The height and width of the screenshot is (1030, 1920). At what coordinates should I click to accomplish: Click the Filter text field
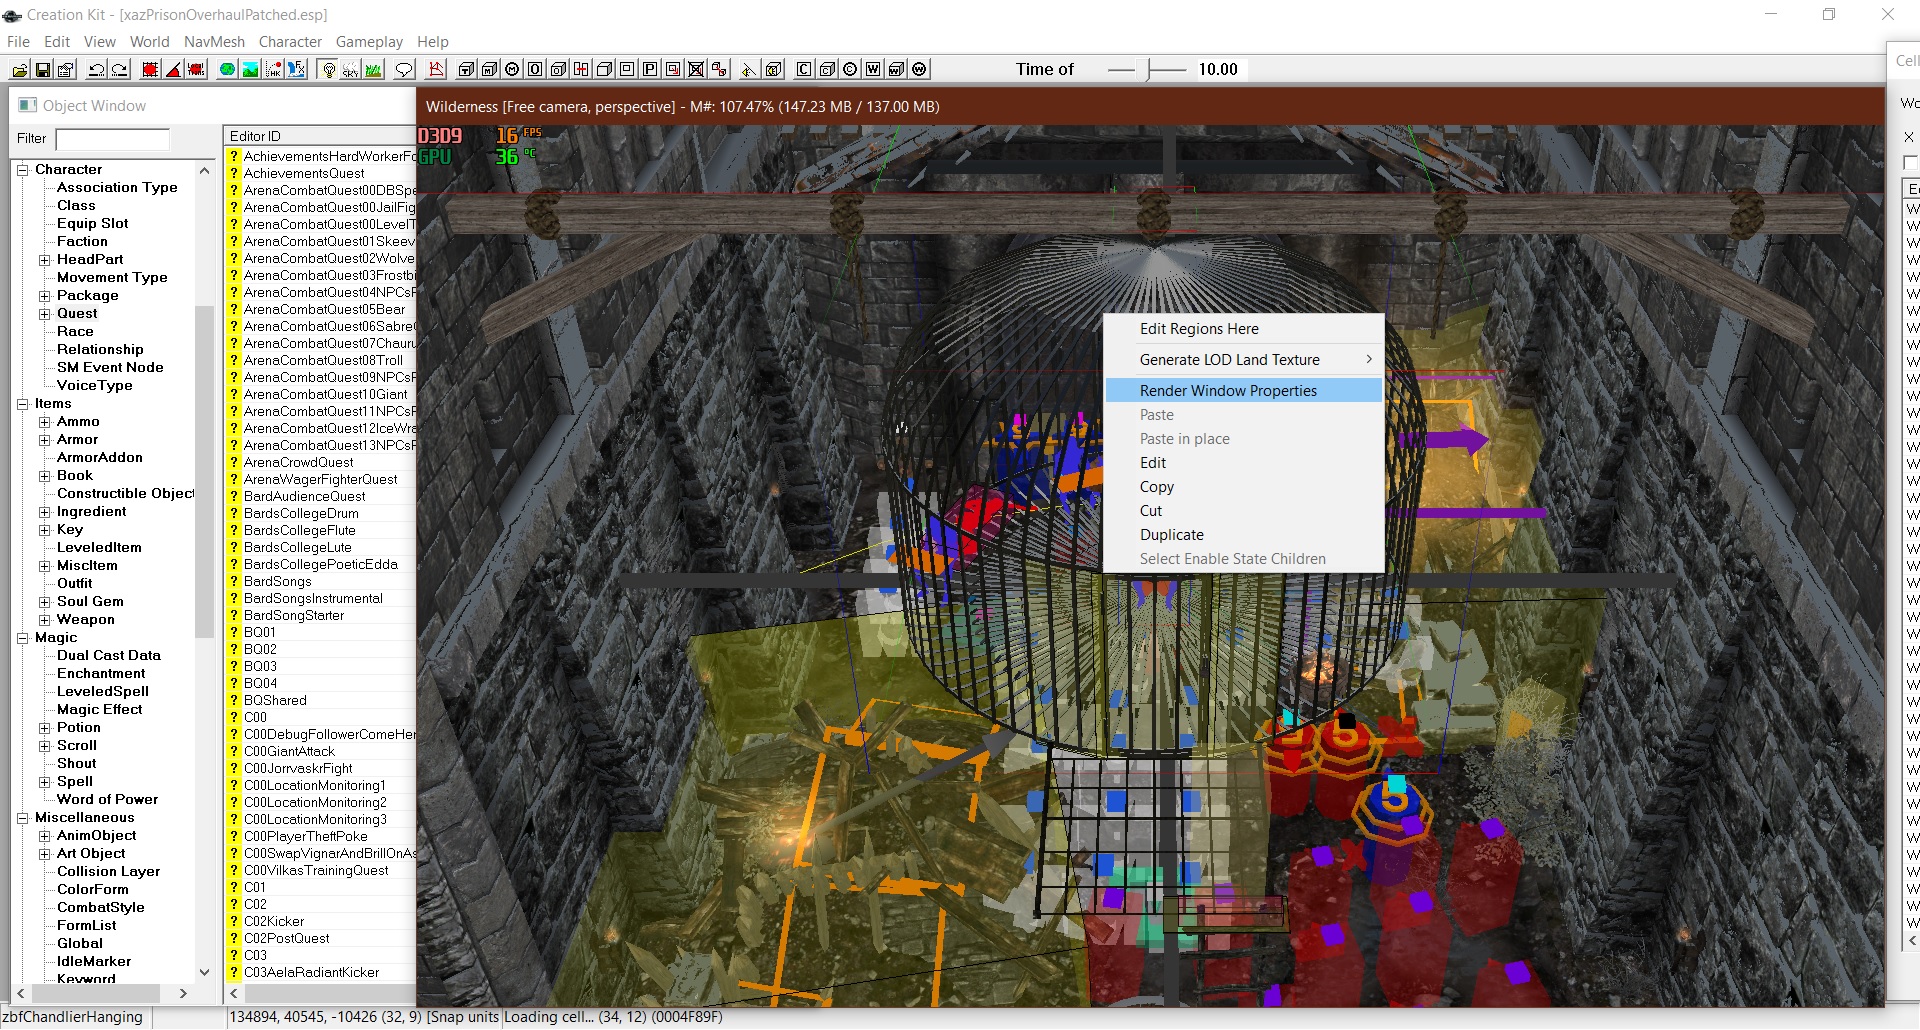point(112,139)
